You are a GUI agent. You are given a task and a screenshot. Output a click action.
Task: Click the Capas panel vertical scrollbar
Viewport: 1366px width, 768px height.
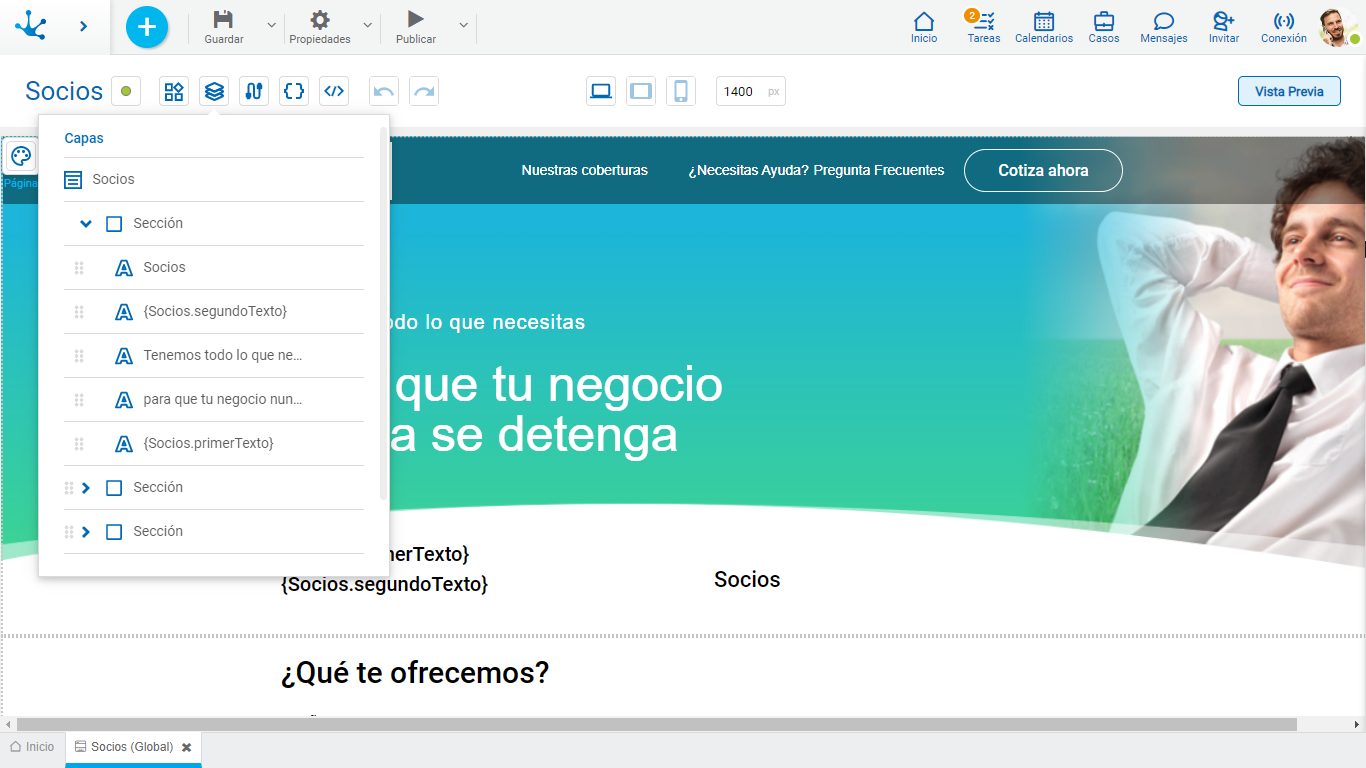(x=384, y=313)
